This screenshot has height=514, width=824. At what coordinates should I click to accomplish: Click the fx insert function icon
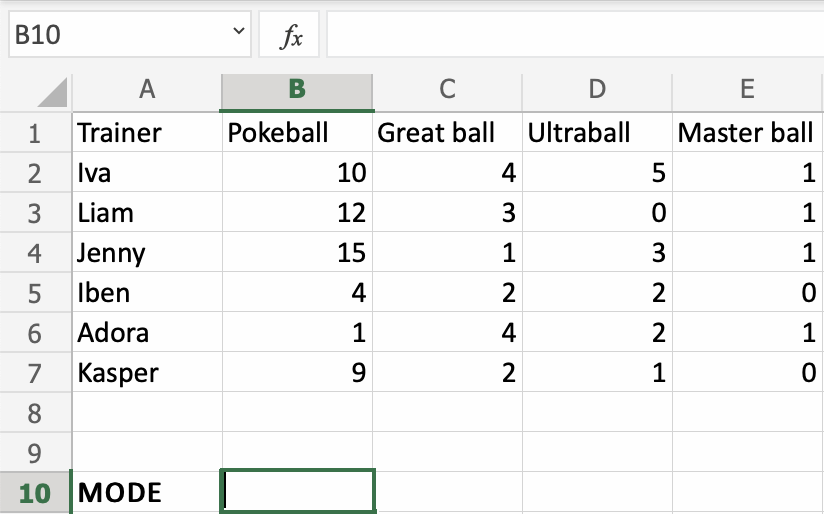(291, 37)
